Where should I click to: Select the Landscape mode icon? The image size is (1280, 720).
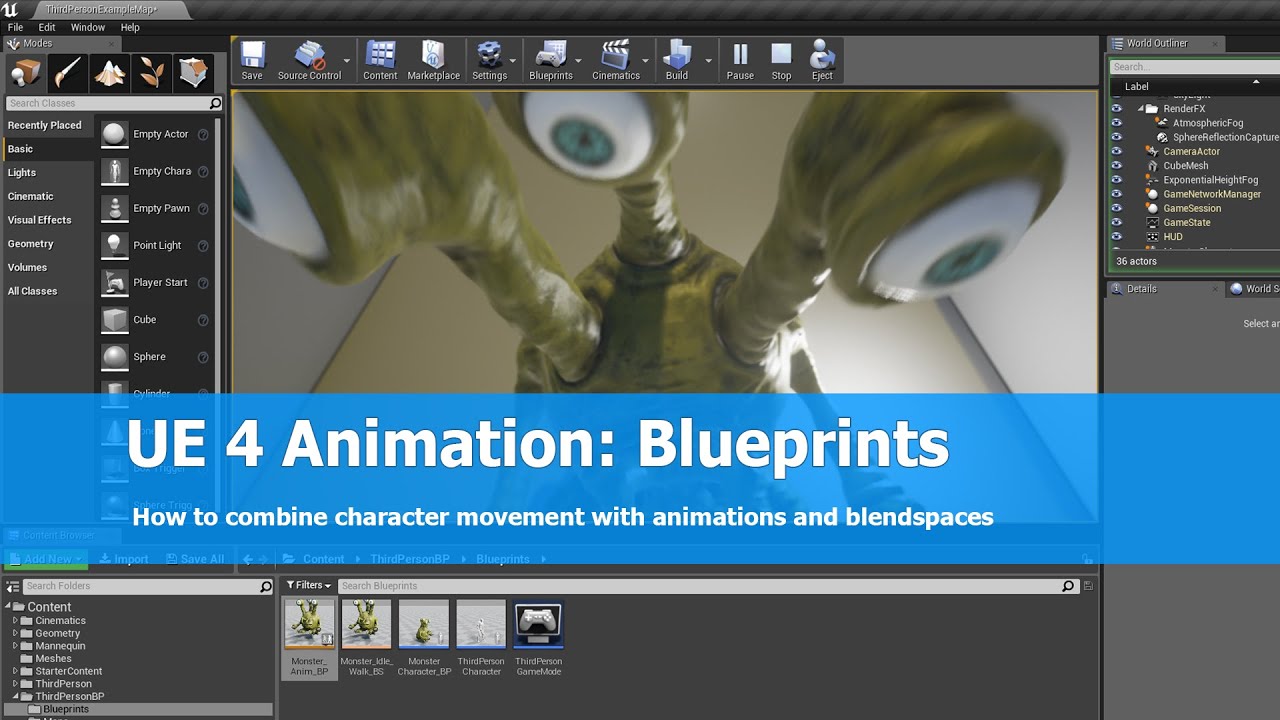[x=110, y=72]
